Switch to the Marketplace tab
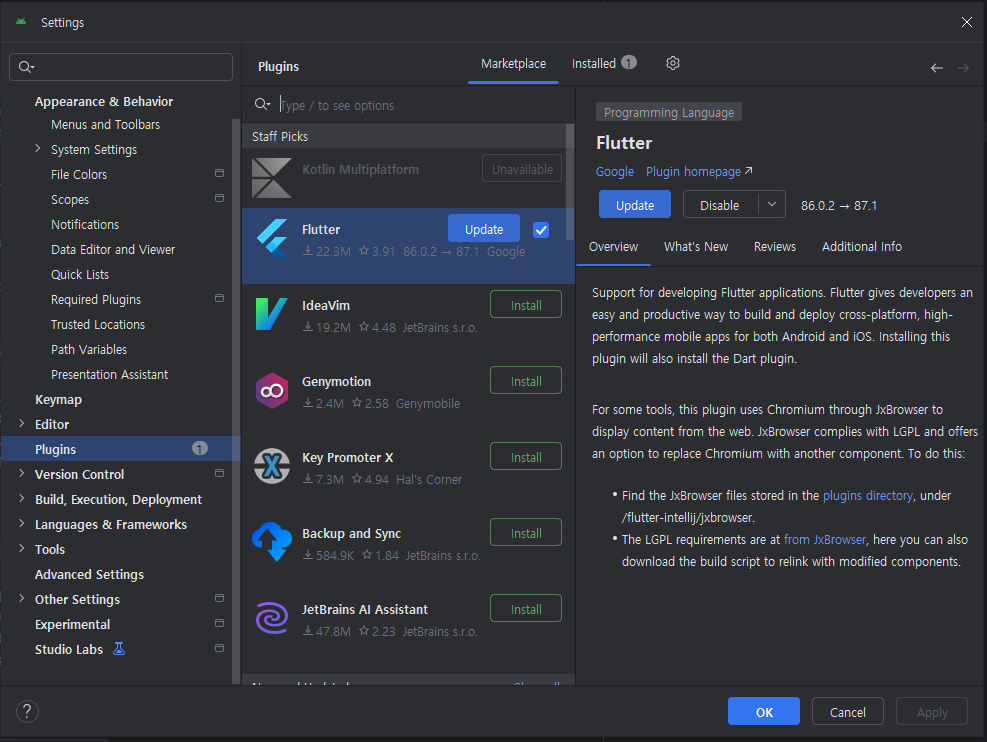Screen dimensions: 987x742 (x=513, y=64)
